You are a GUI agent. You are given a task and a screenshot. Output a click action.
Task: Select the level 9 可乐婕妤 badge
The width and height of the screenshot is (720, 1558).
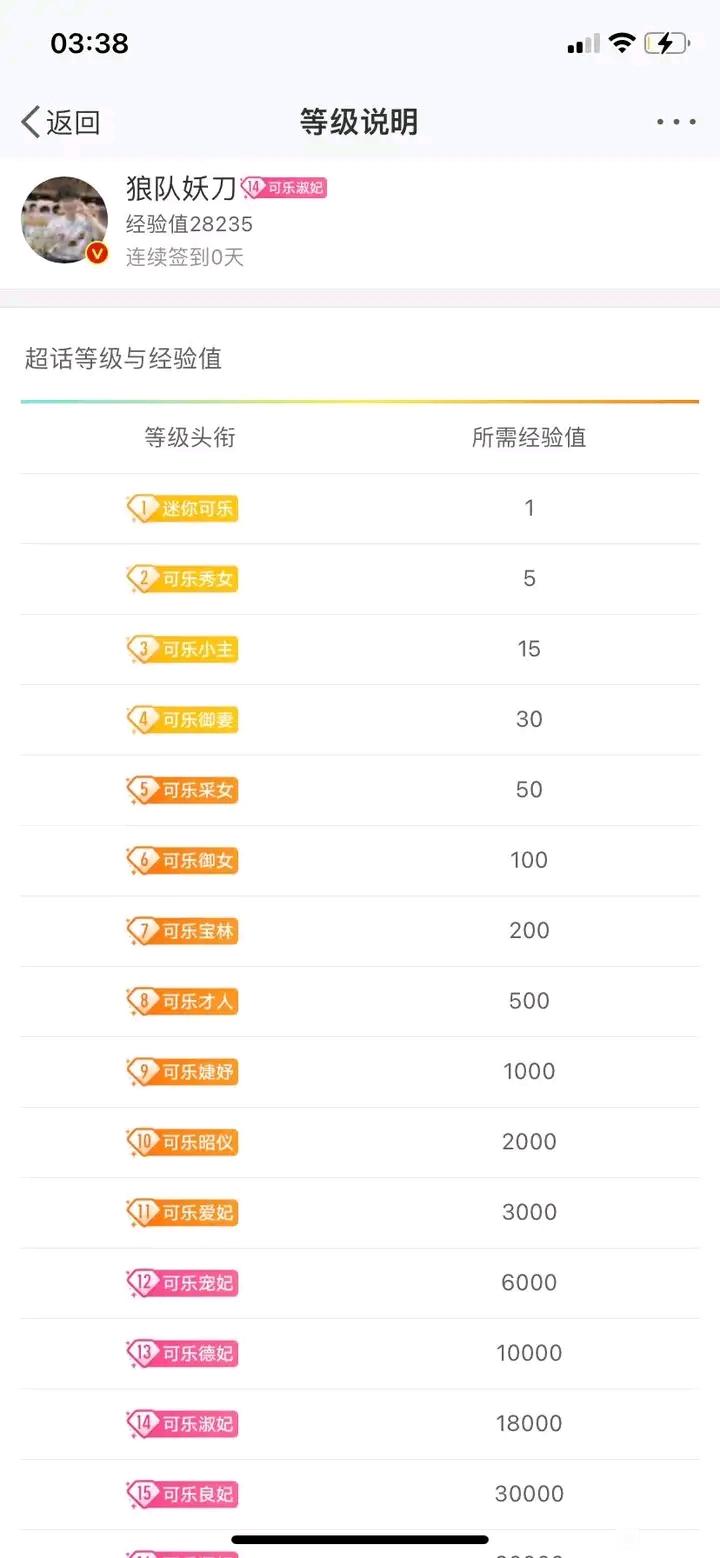point(182,1072)
